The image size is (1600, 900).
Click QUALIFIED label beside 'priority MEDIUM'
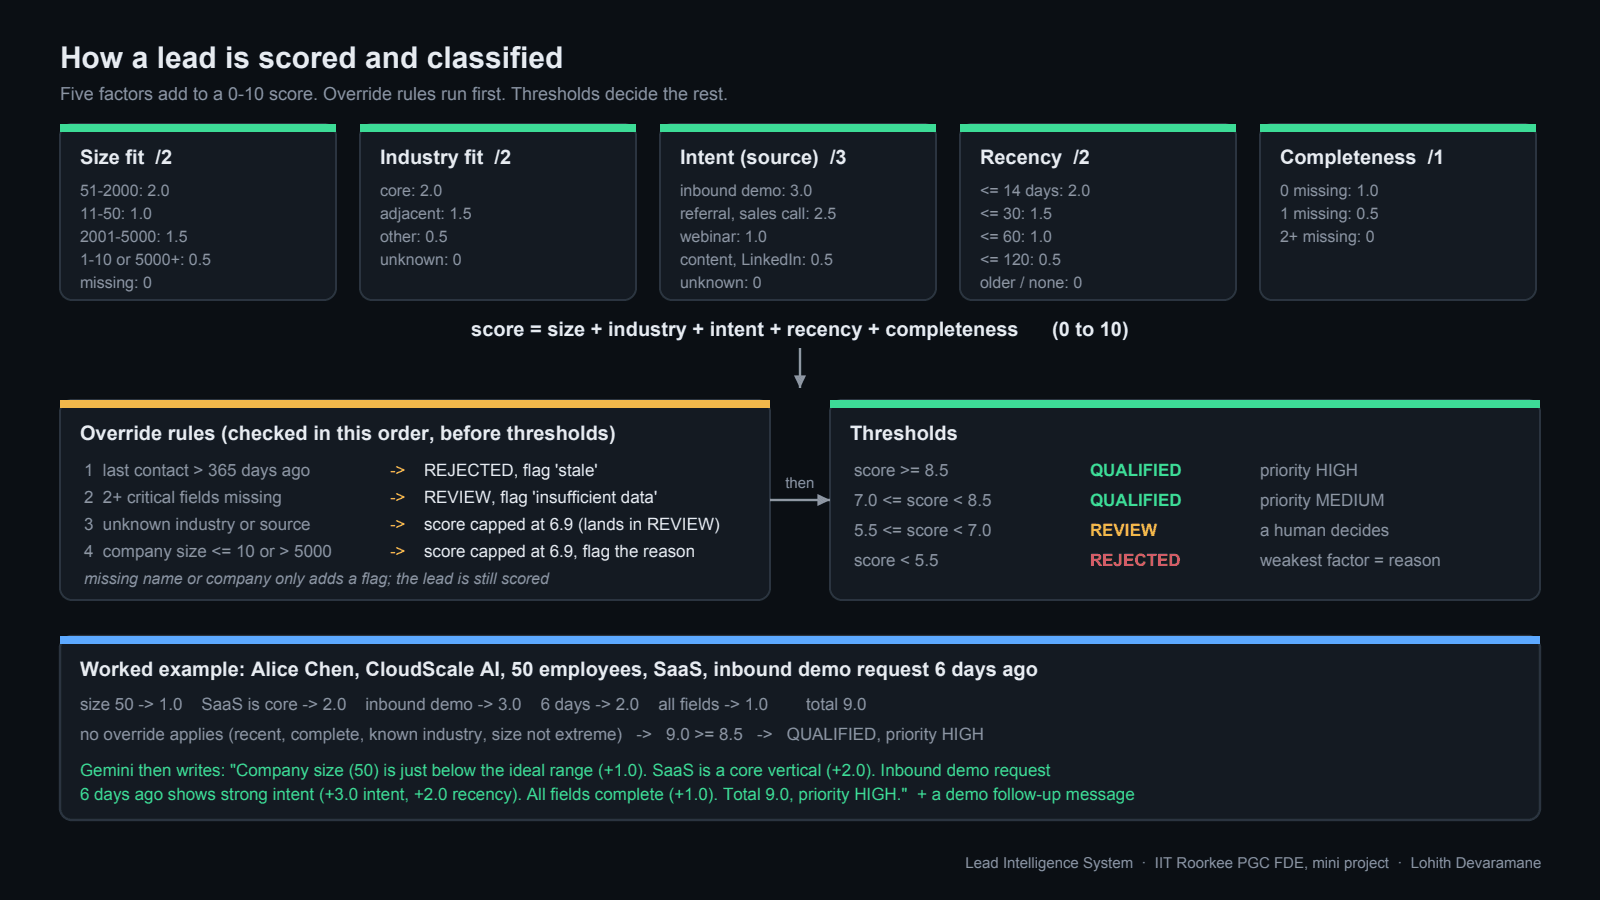[x=1135, y=500]
